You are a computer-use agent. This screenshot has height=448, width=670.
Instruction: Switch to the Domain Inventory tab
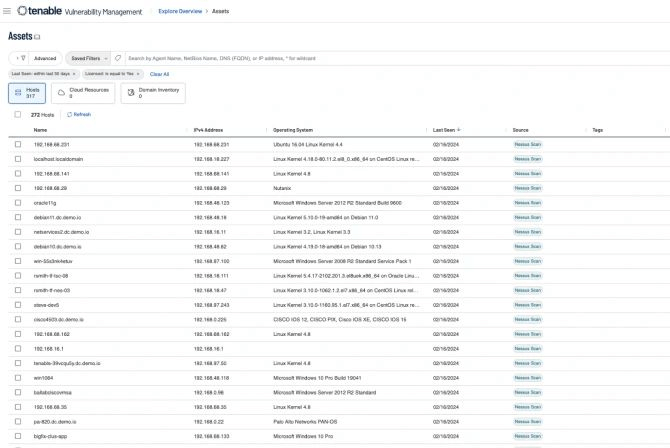click(x=153, y=93)
